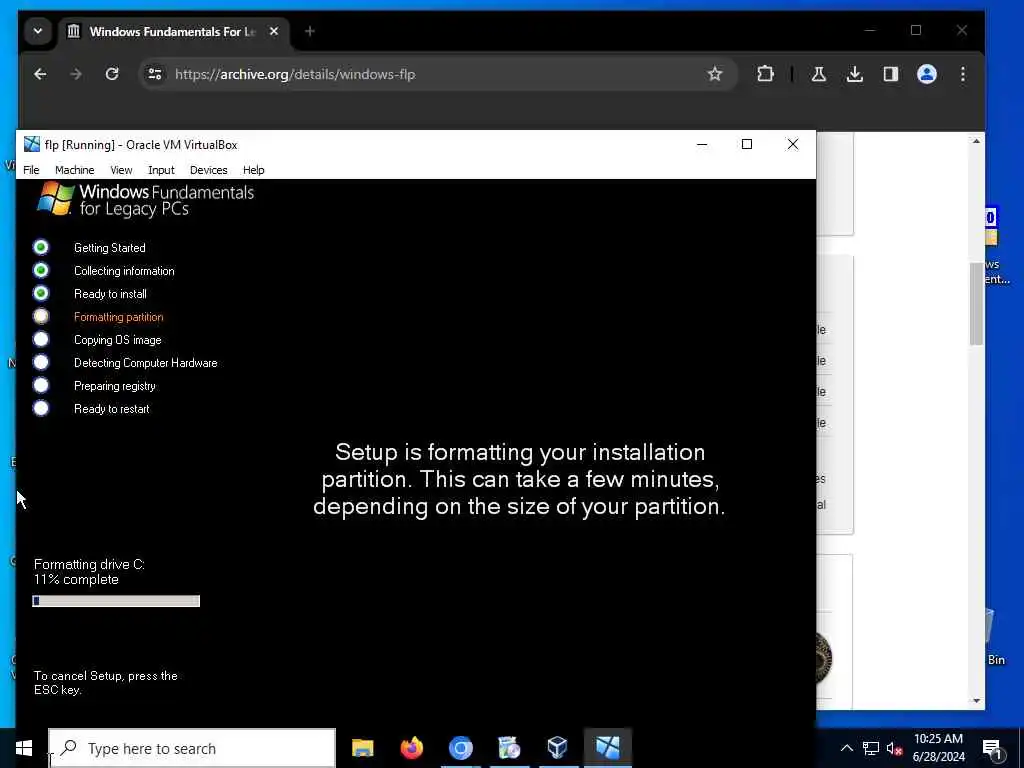The width and height of the screenshot is (1024, 768).
Task: Click the 'To cancel Setup, press the ESC key' text
Action: click(x=106, y=682)
